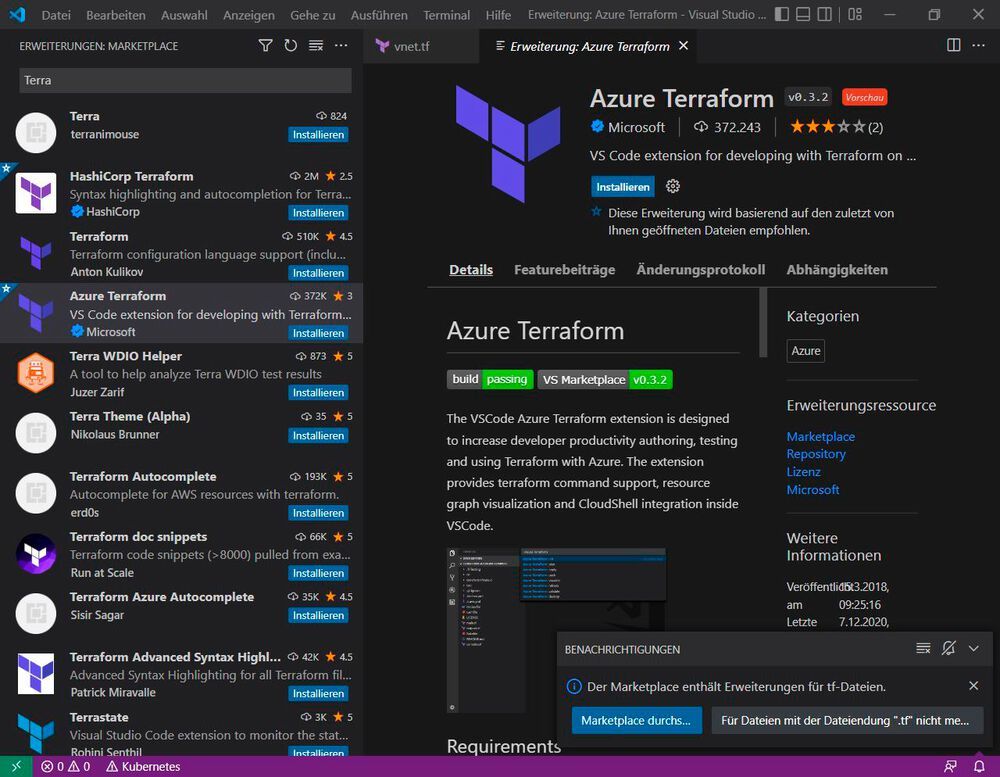Open the Abhängigkeiten tab
1000x777 pixels.
[x=837, y=270]
